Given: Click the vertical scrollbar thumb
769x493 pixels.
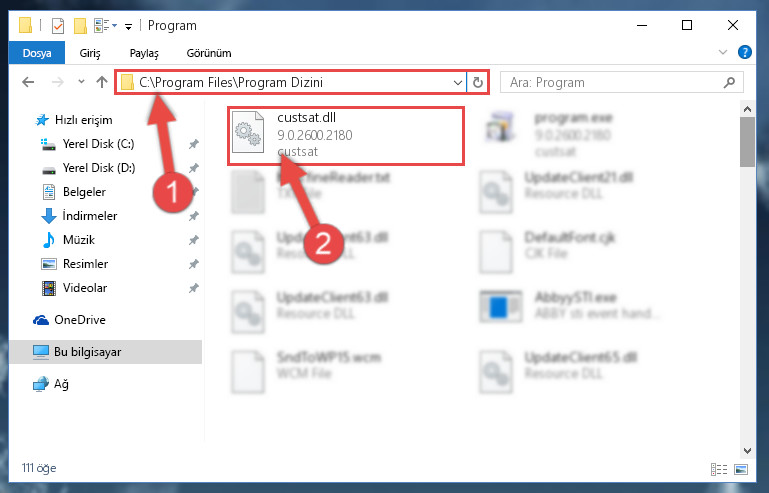Looking at the screenshot, I should pos(747,142).
